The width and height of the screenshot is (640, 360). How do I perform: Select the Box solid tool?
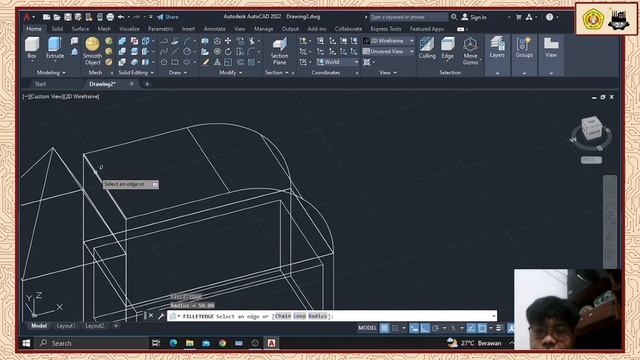[32, 48]
